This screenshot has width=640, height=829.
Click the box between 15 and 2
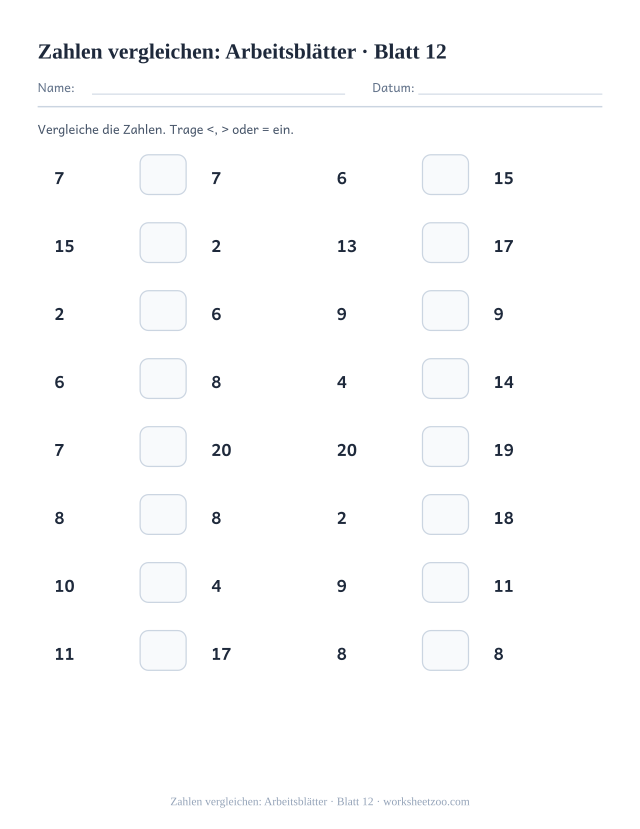(x=163, y=243)
